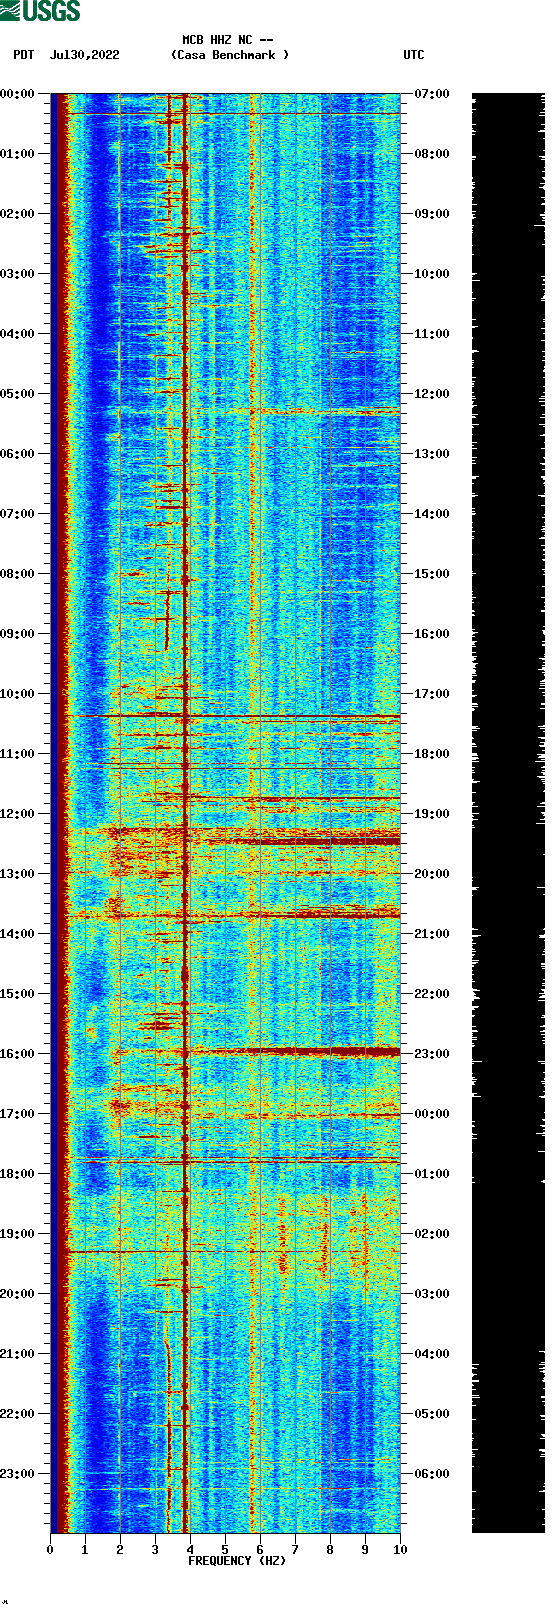Click the PDT '05:00' time label
This screenshot has width=552, height=1613.
(17, 394)
